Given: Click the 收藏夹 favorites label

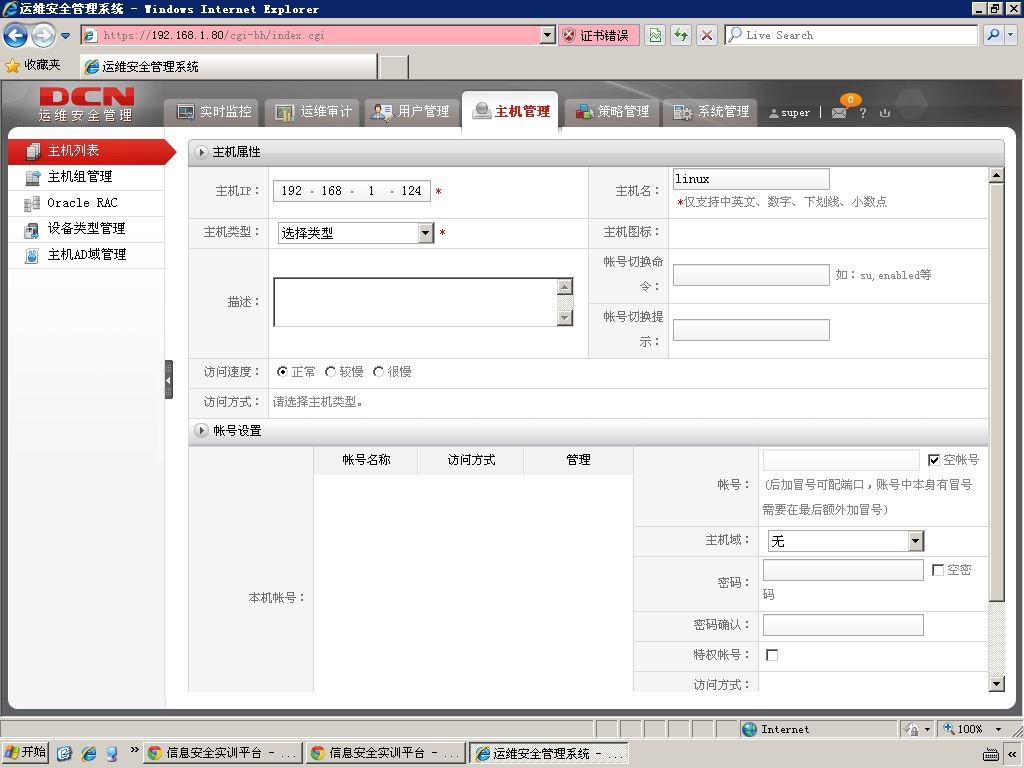Looking at the screenshot, I should click(x=42, y=65).
